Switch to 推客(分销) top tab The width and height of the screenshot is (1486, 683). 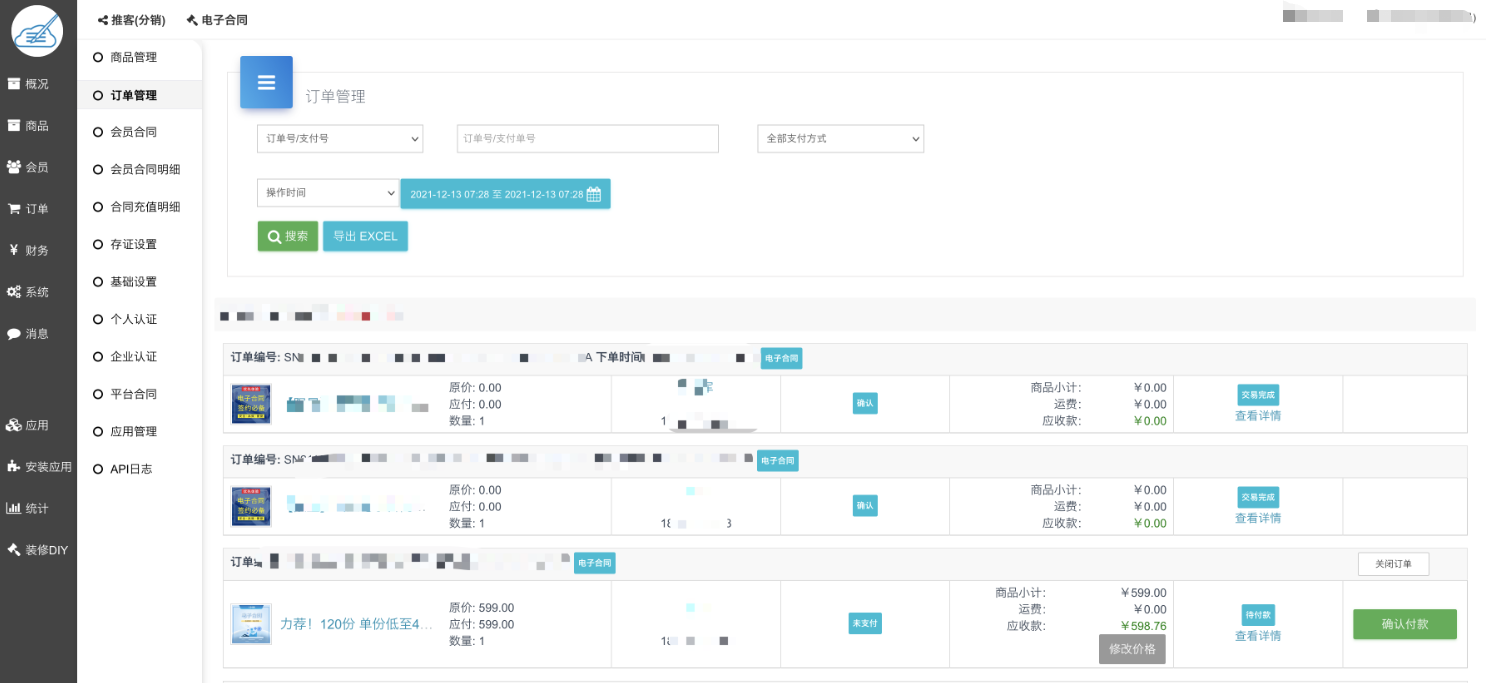pos(131,20)
